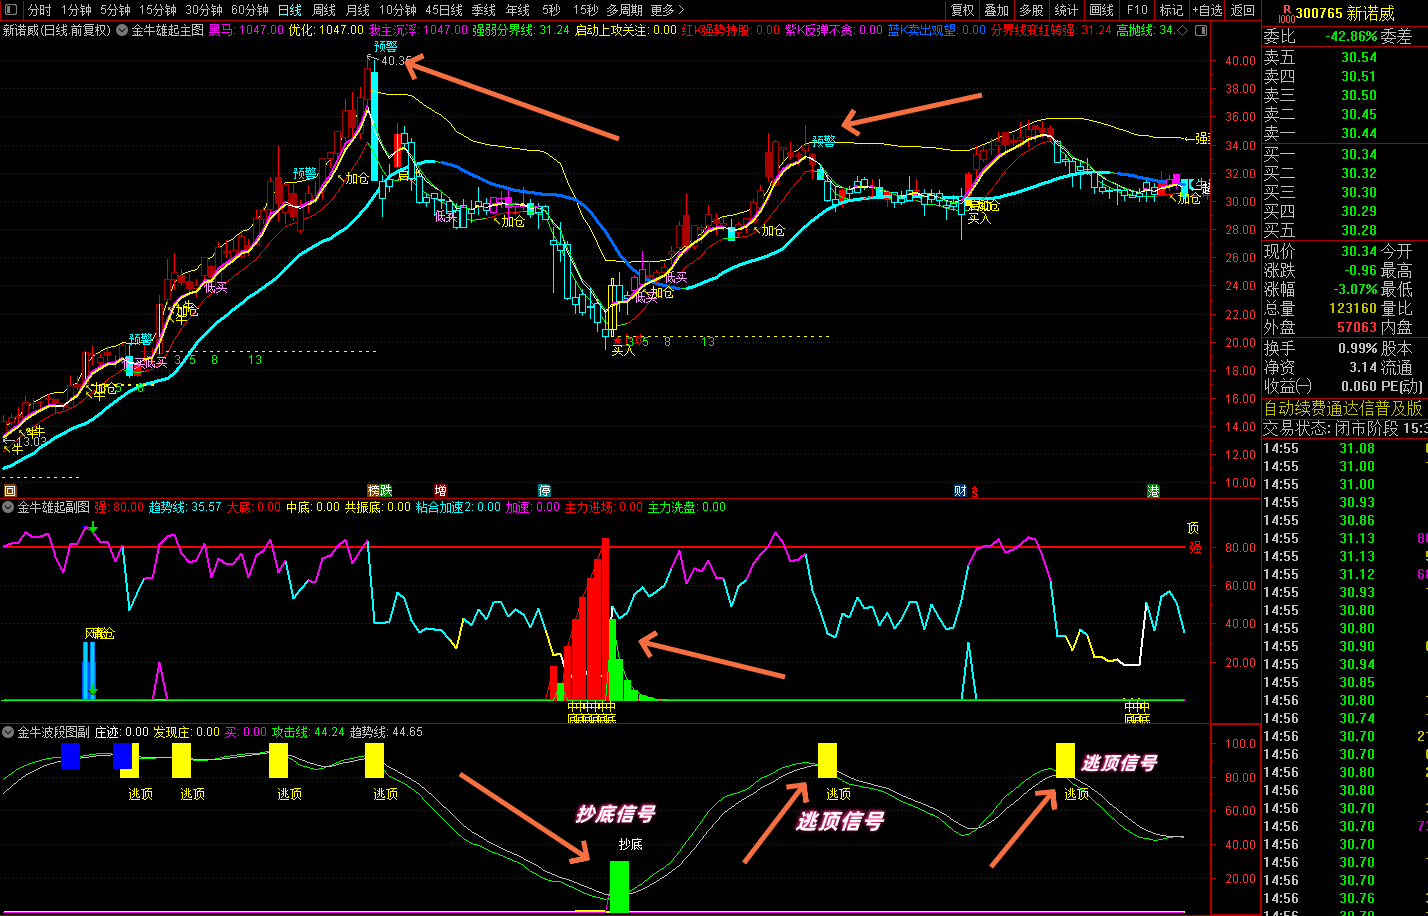This screenshot has width=1428, height=916.
Task: Expand the 金牛波段图副 indicator dropdown
Action: [9, 732]
